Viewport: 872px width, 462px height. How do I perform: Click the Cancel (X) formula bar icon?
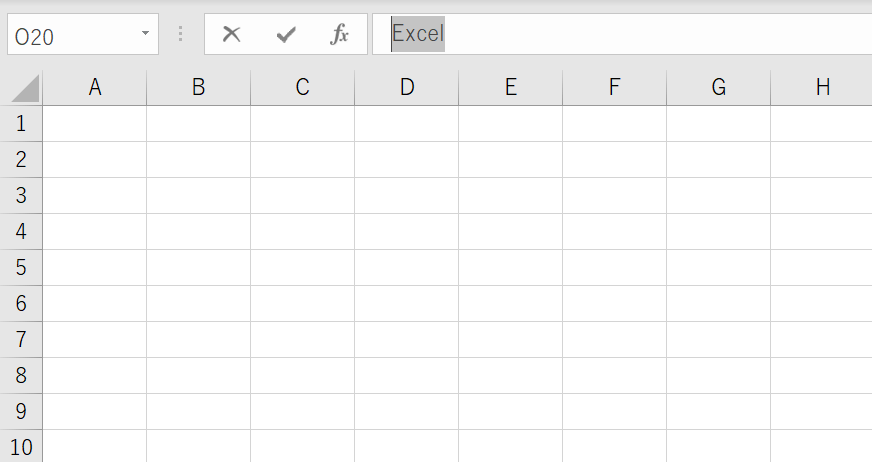[x=232, y=34]
